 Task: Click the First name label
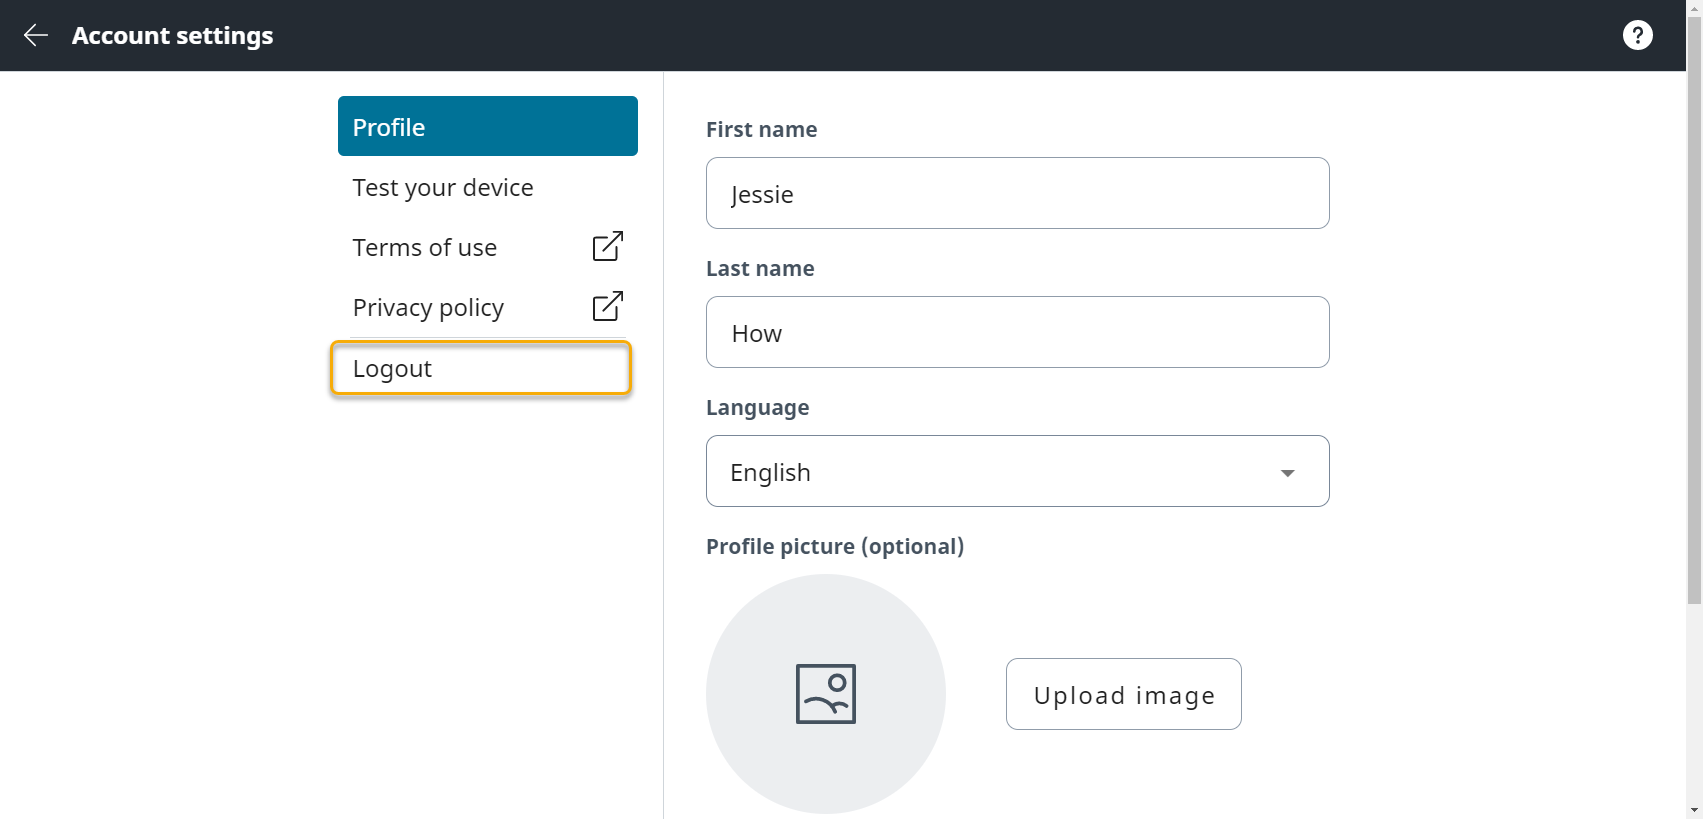pos(761,129)
